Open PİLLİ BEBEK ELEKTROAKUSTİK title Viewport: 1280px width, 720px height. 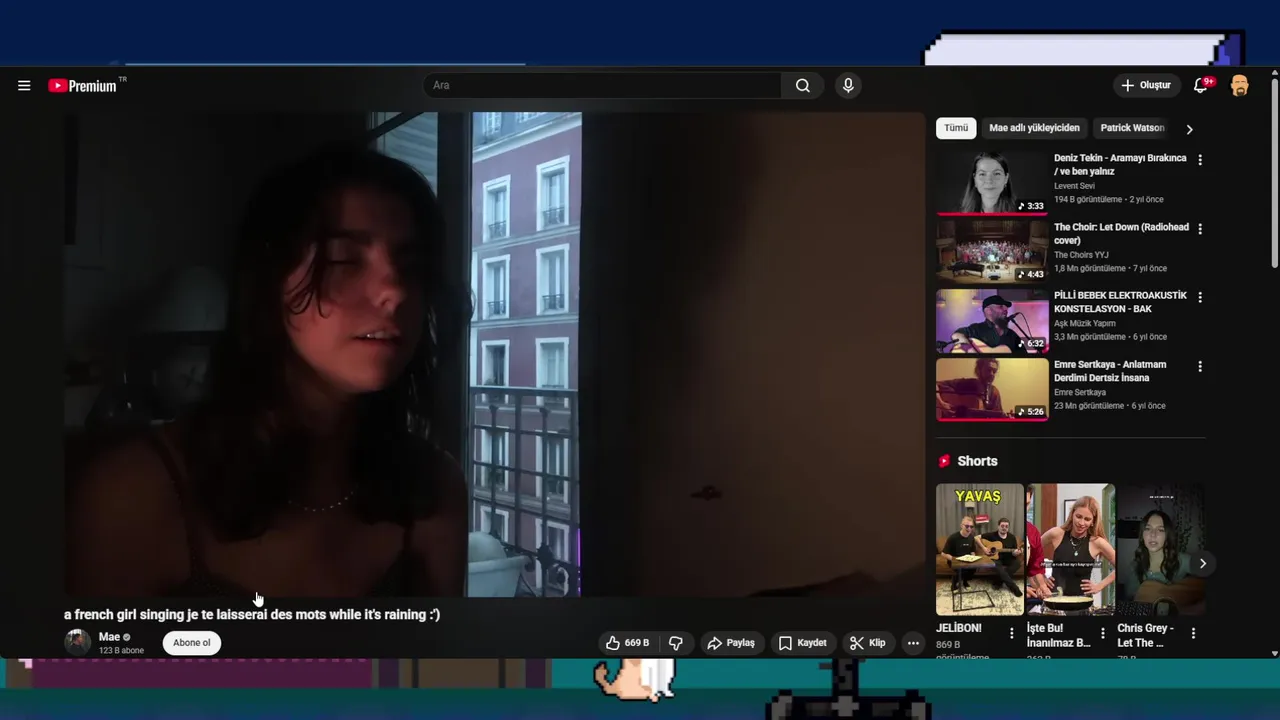tap(1120, 302)
